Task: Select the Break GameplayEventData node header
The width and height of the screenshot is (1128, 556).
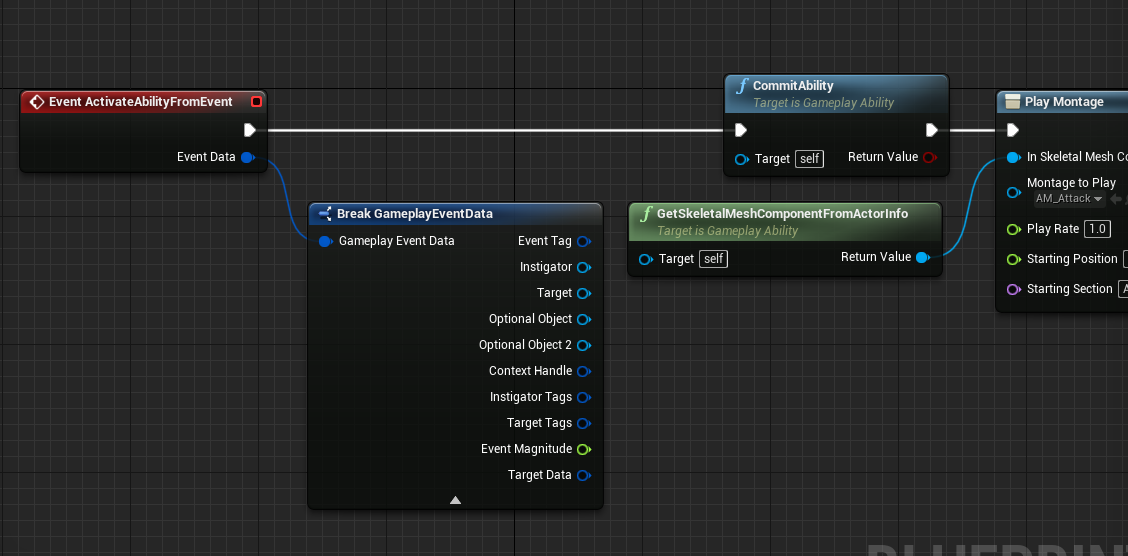Action: click(455, 214)
